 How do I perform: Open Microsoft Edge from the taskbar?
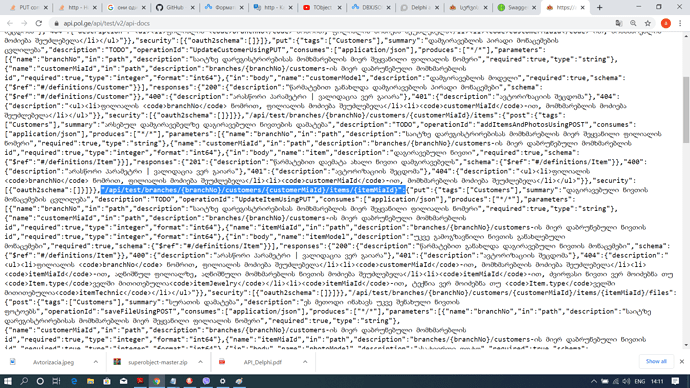pos(74,381)
